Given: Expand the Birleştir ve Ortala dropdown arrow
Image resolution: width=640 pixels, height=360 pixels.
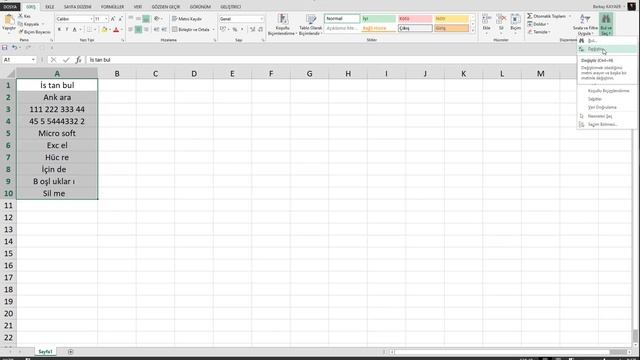Looking at the screenshot, I should [x=213, y=29].
